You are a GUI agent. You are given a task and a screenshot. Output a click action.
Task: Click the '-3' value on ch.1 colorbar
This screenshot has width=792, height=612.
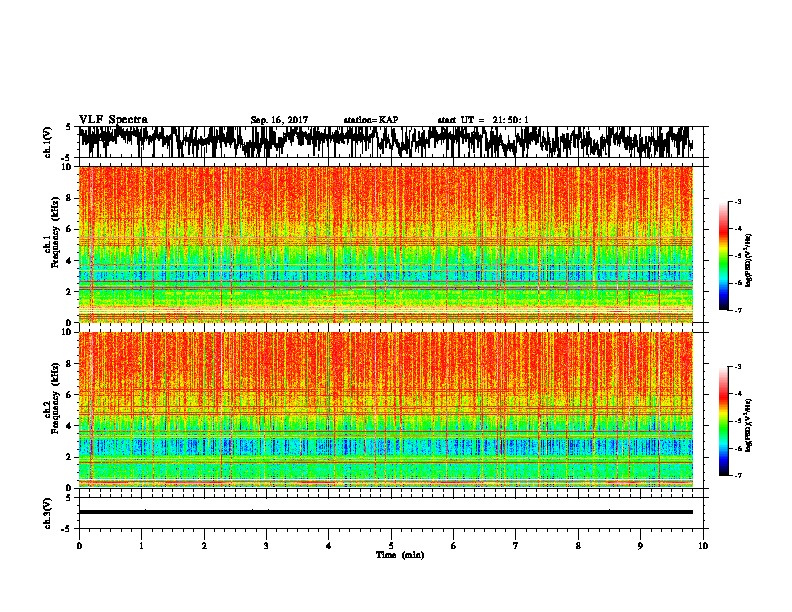(738, 201)
